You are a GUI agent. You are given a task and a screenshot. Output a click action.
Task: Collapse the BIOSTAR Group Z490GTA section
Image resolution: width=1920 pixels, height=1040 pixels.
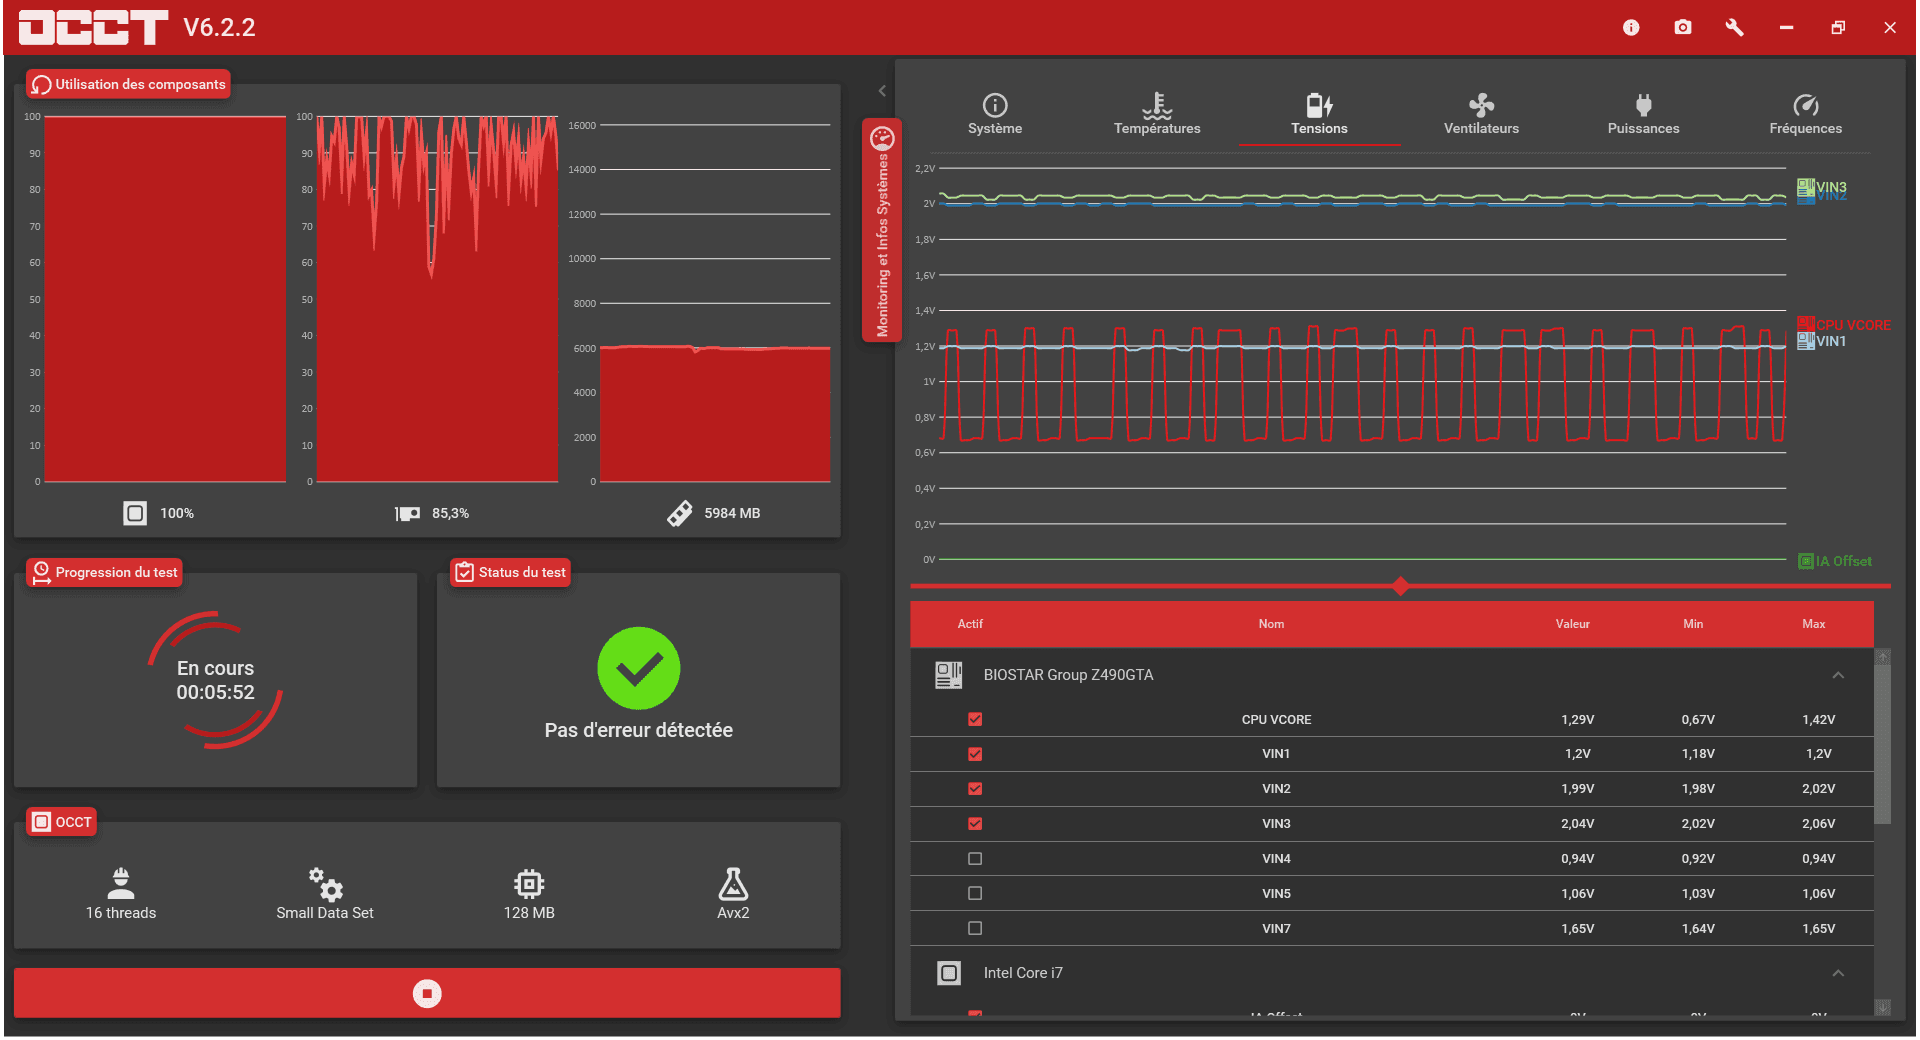point(1838,675)
